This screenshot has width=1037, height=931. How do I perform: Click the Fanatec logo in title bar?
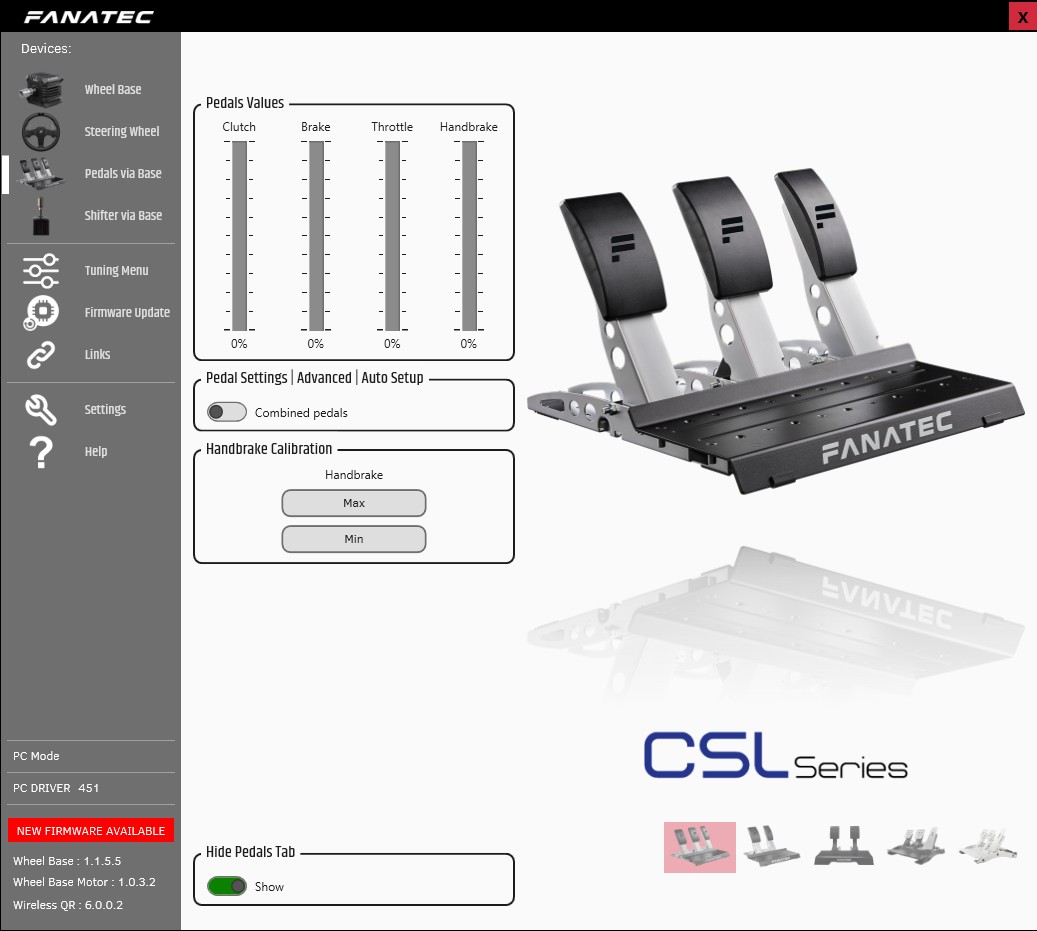pos(89,17)
